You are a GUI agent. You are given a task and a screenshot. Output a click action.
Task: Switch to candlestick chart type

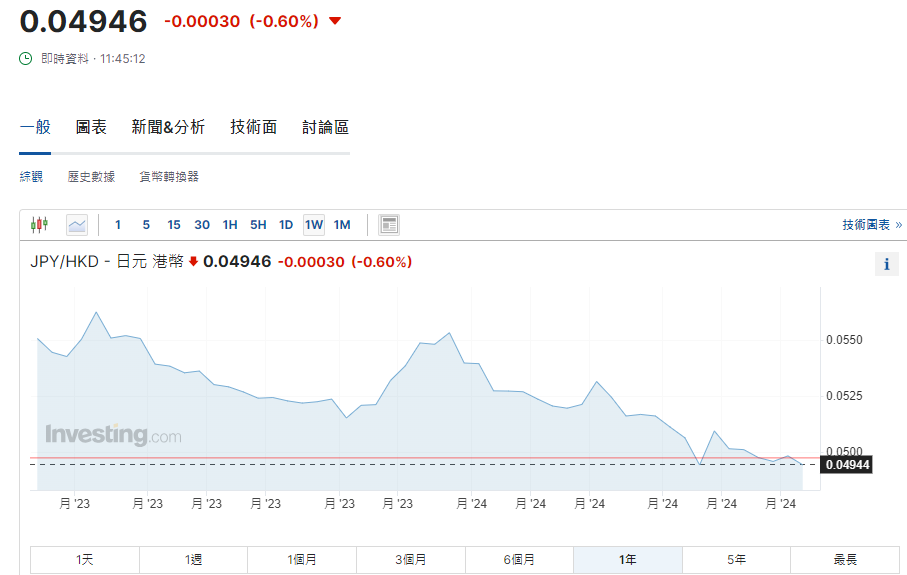(x=39, y=225)
